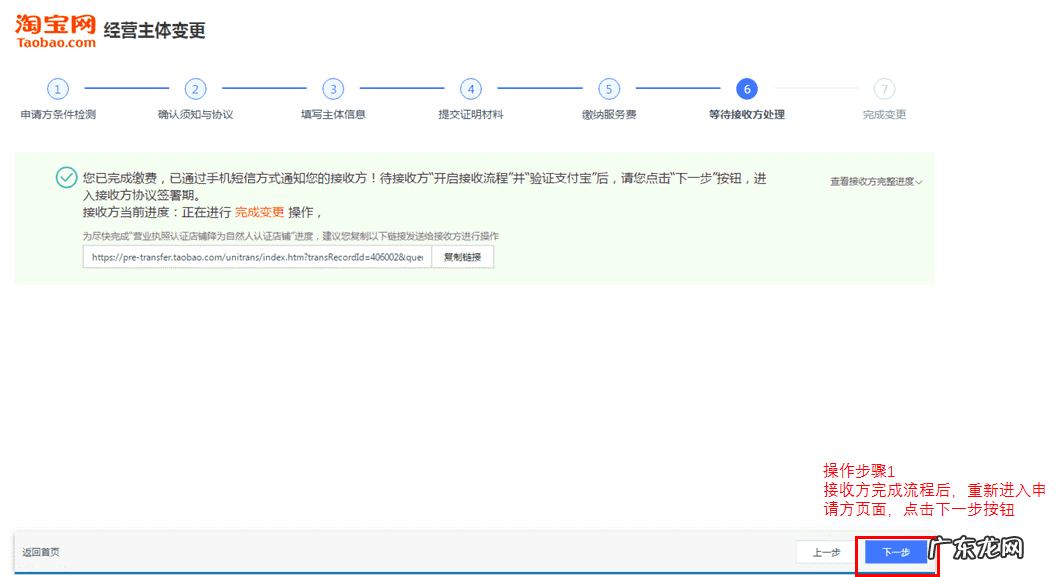Click the 复制链接 button

(x=461, y=256)
